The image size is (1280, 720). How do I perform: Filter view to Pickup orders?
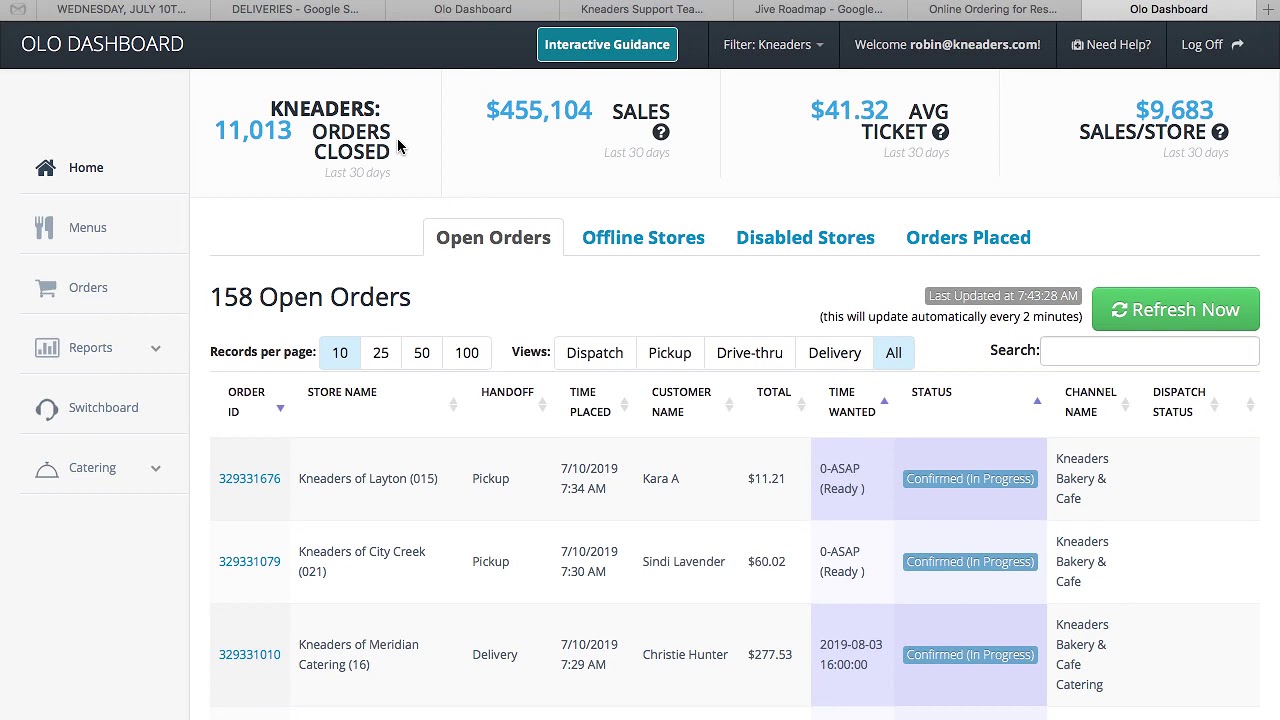[x=670, y=353]
